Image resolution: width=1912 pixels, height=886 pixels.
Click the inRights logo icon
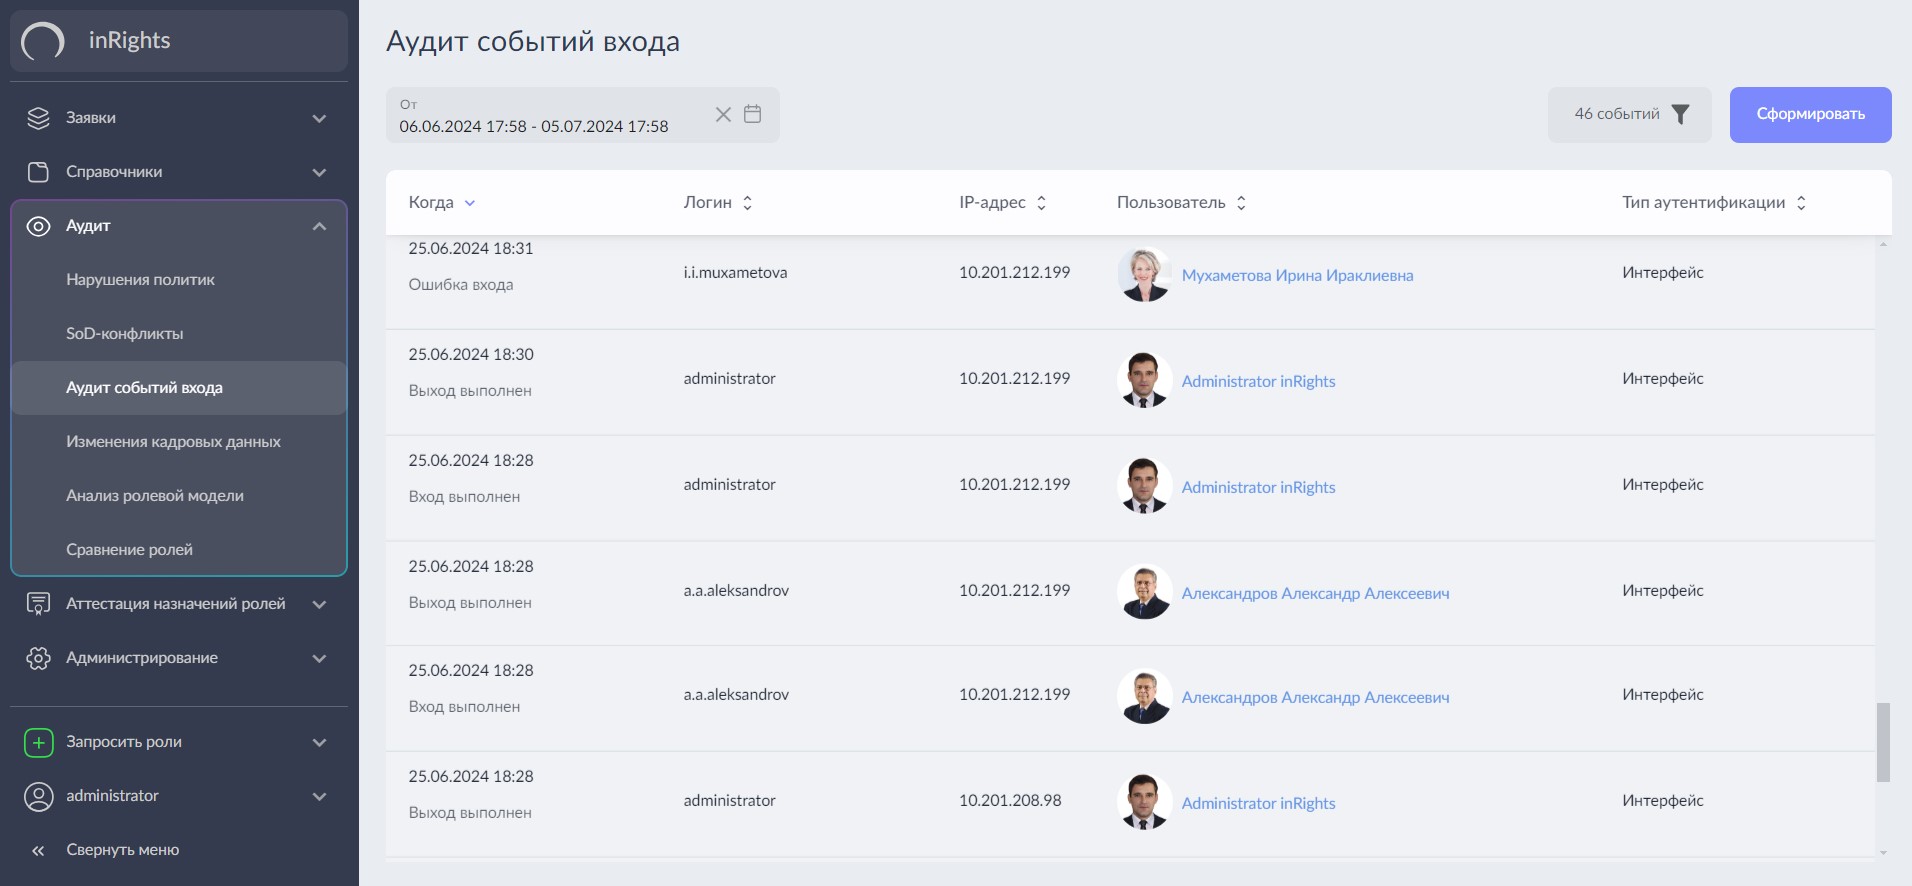[43, 41]
